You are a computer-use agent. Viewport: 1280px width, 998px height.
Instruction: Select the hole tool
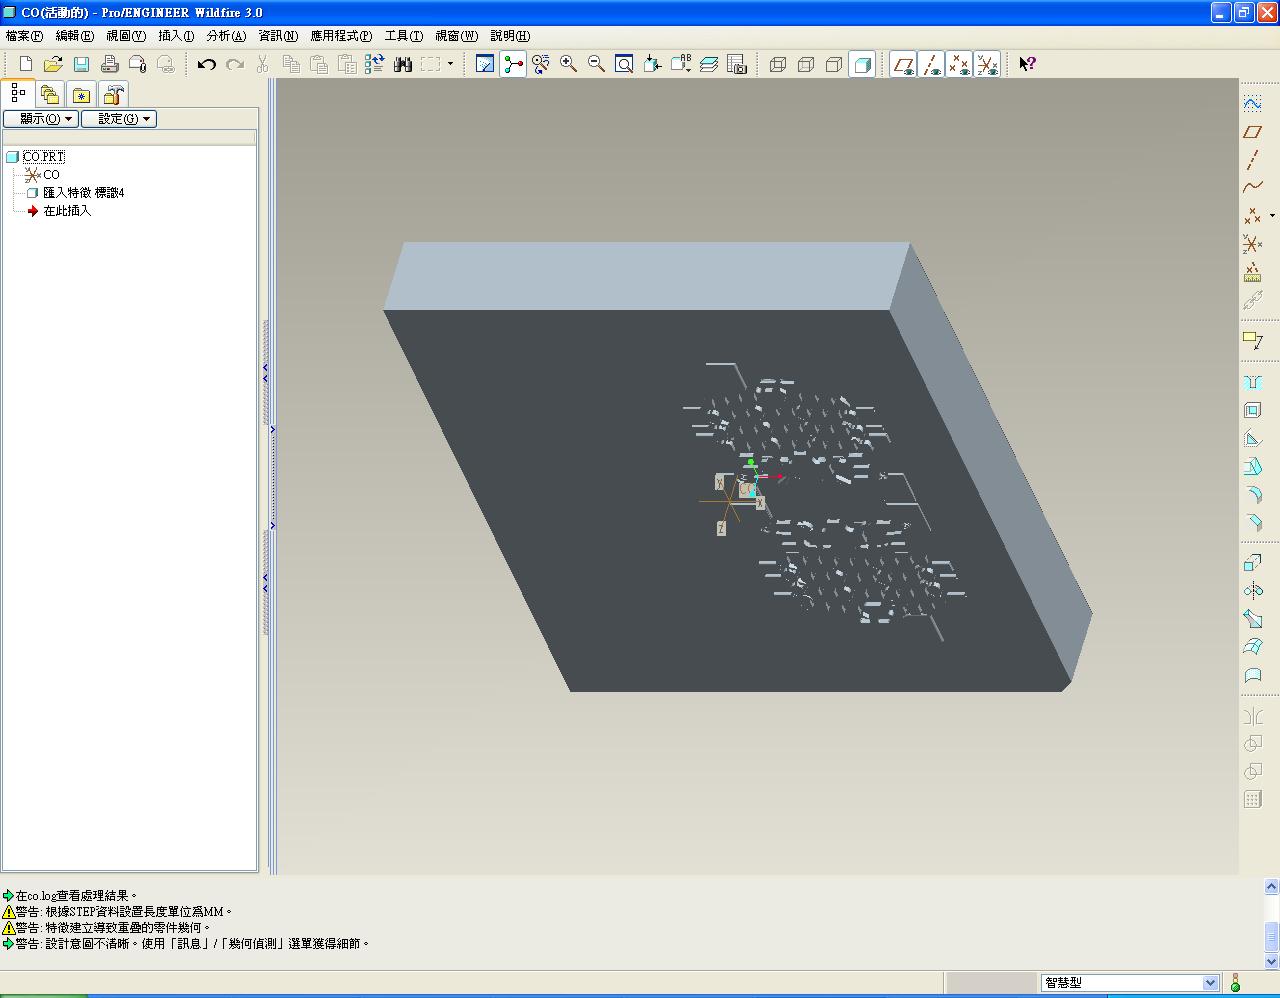click(1252, 382)
